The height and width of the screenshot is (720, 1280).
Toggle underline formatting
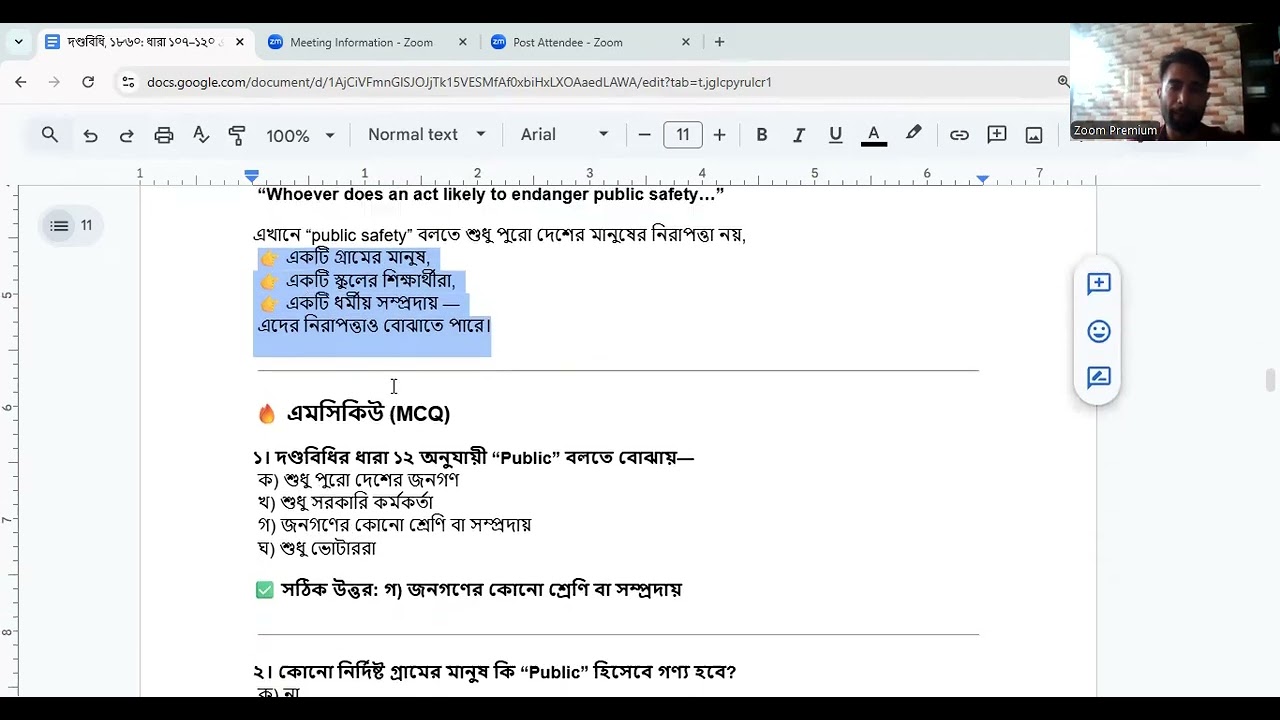[x=835, y=135]
